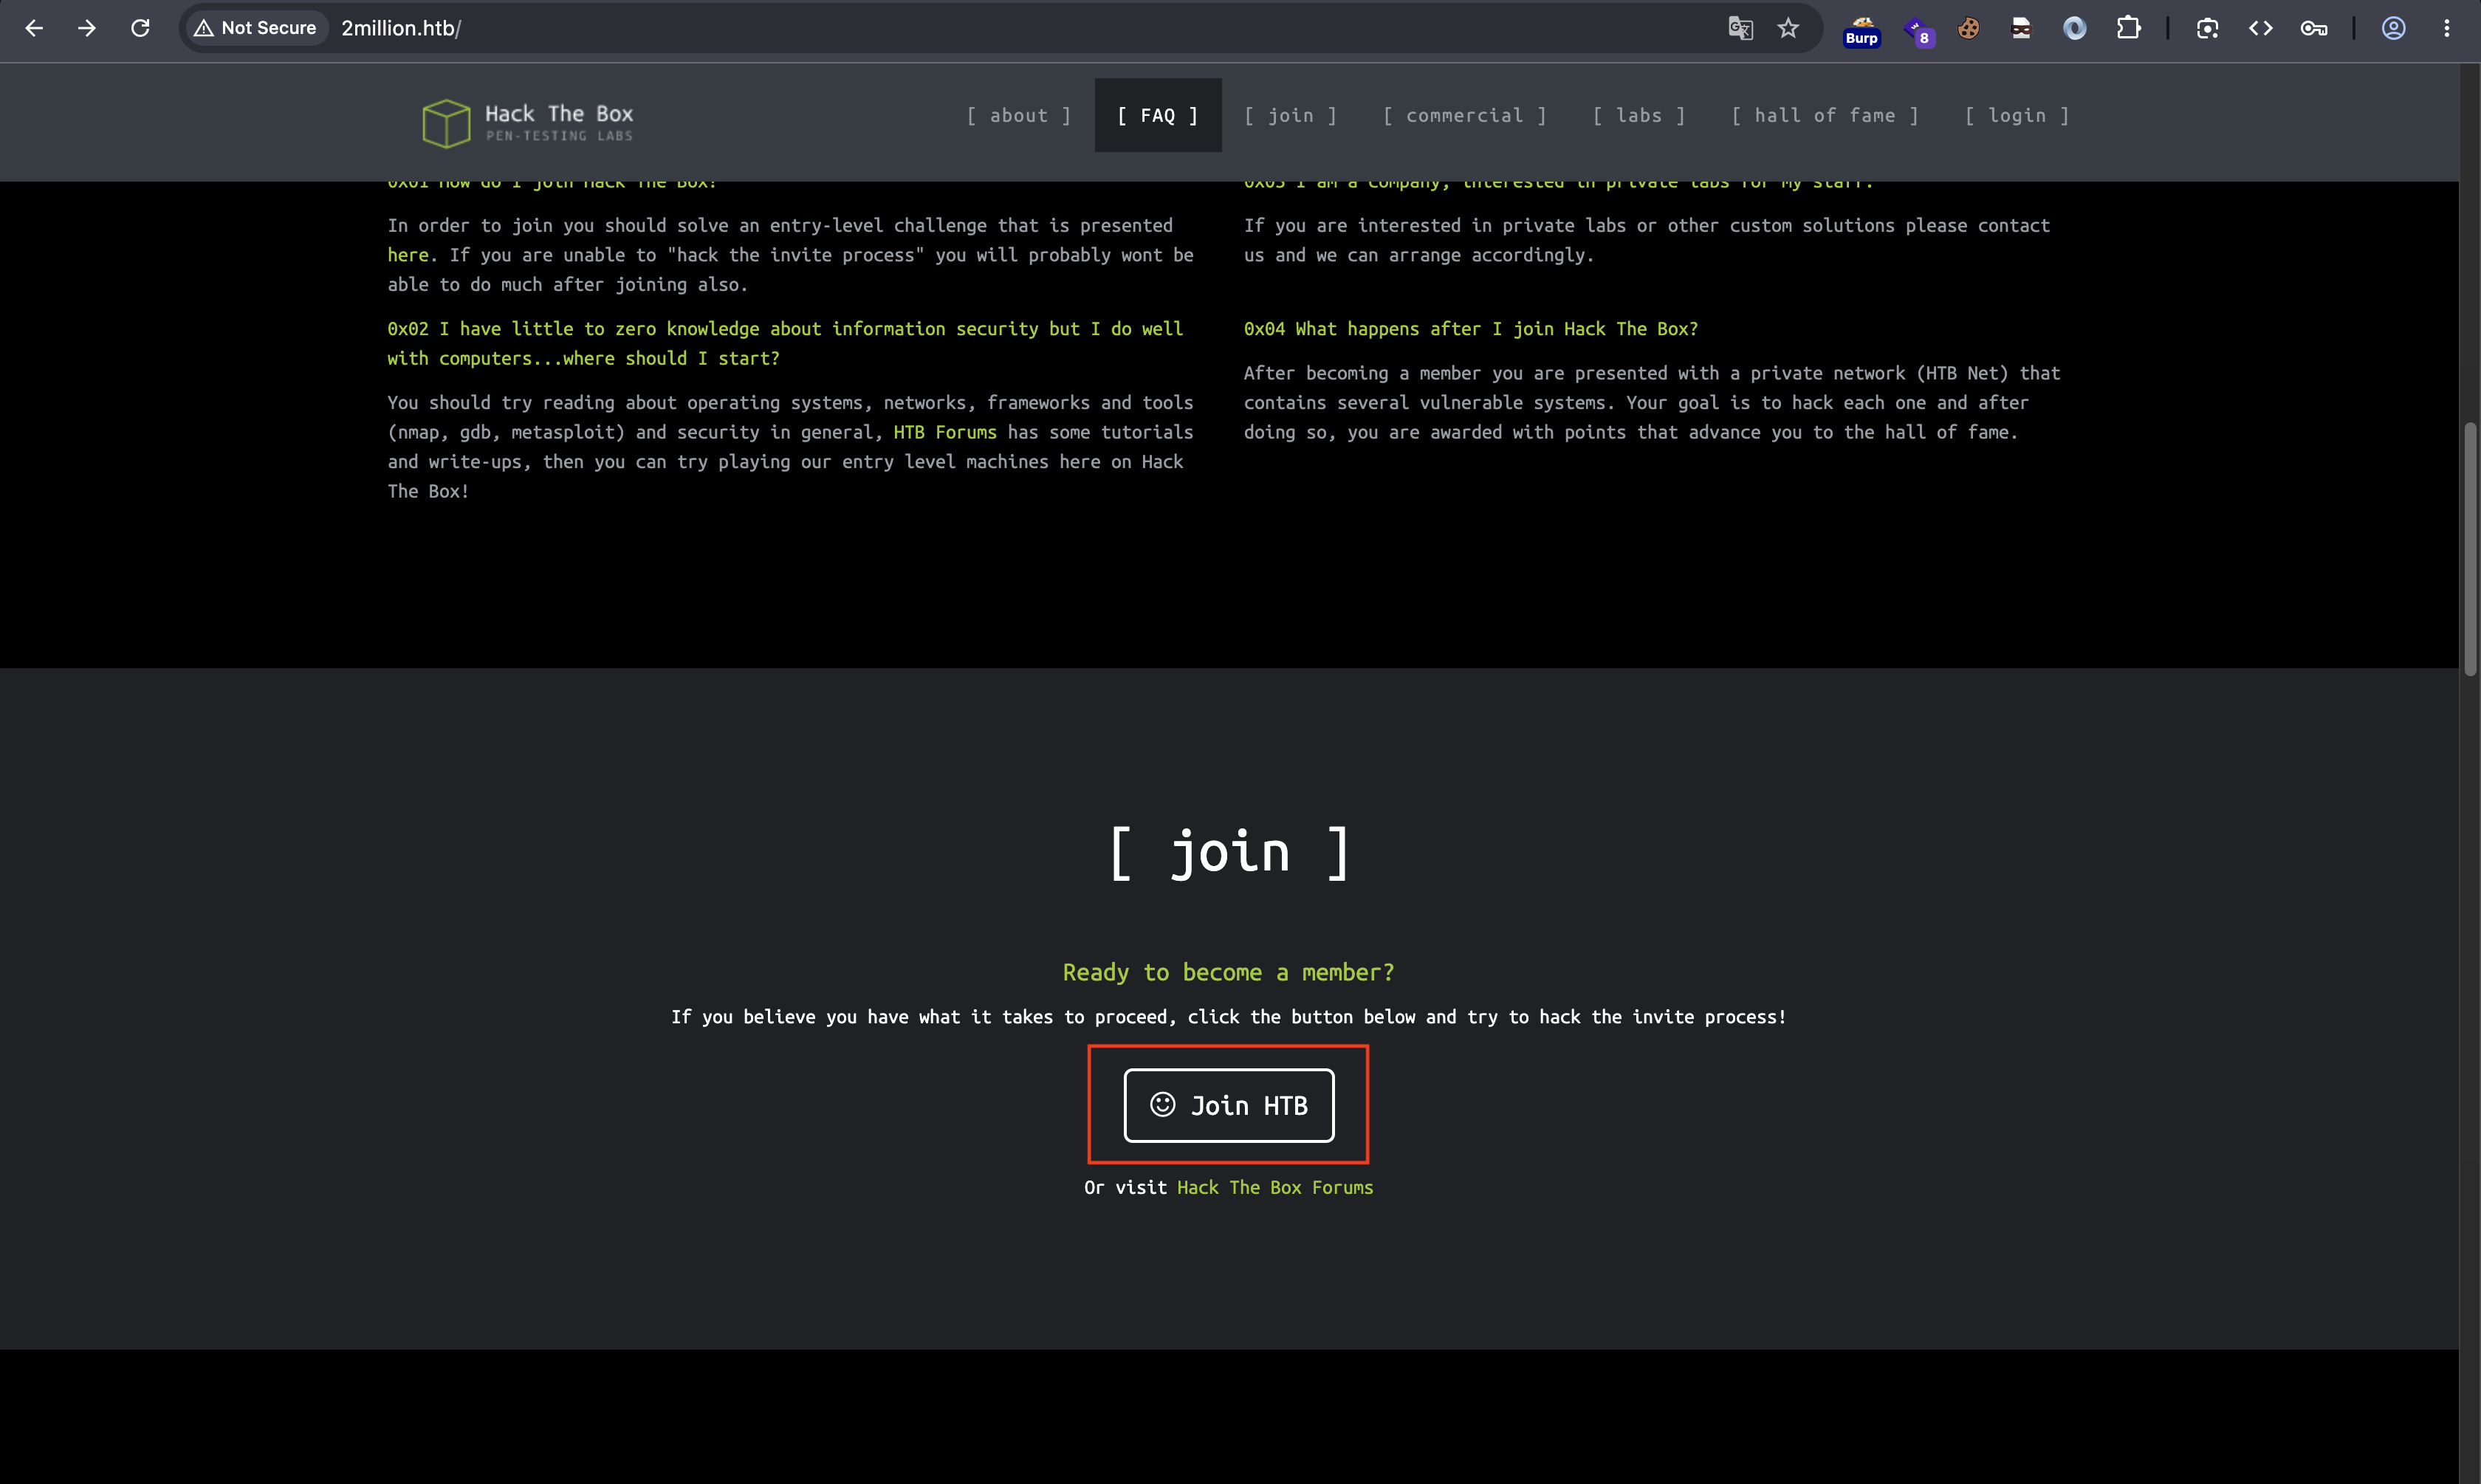
Task: Open the cookie editor extension
Action: click(1968, 28)
